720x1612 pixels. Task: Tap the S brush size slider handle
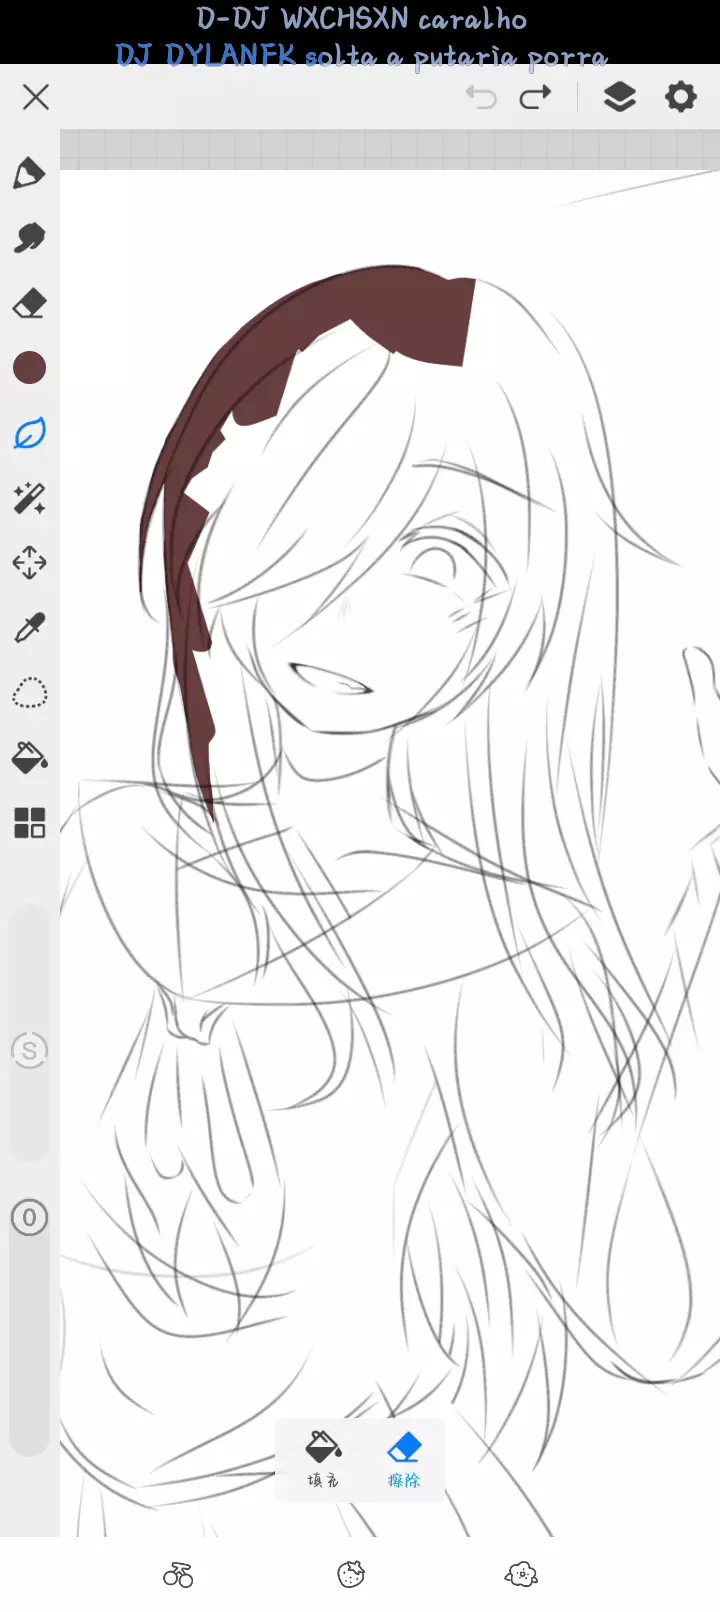(x=29, y=1051)
